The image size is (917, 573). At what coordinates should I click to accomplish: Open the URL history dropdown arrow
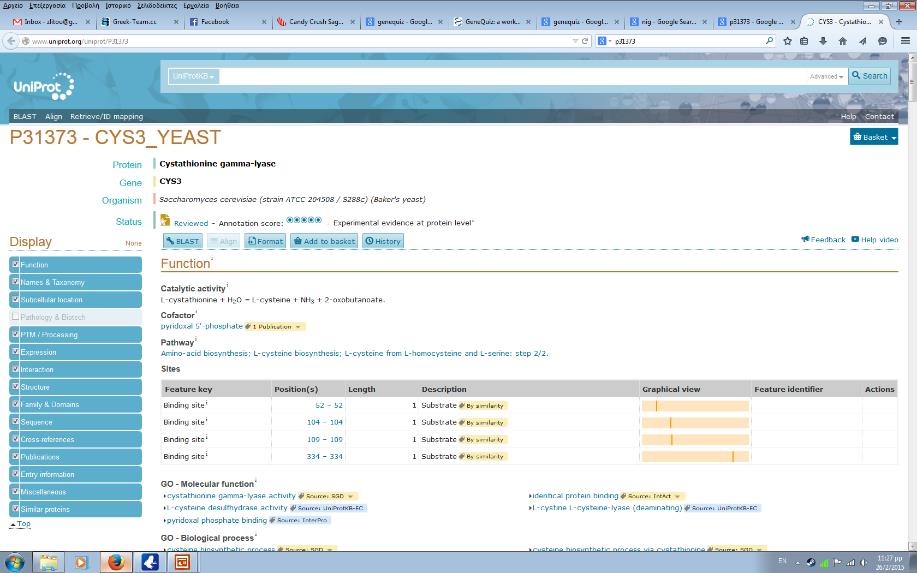point(575,41)
